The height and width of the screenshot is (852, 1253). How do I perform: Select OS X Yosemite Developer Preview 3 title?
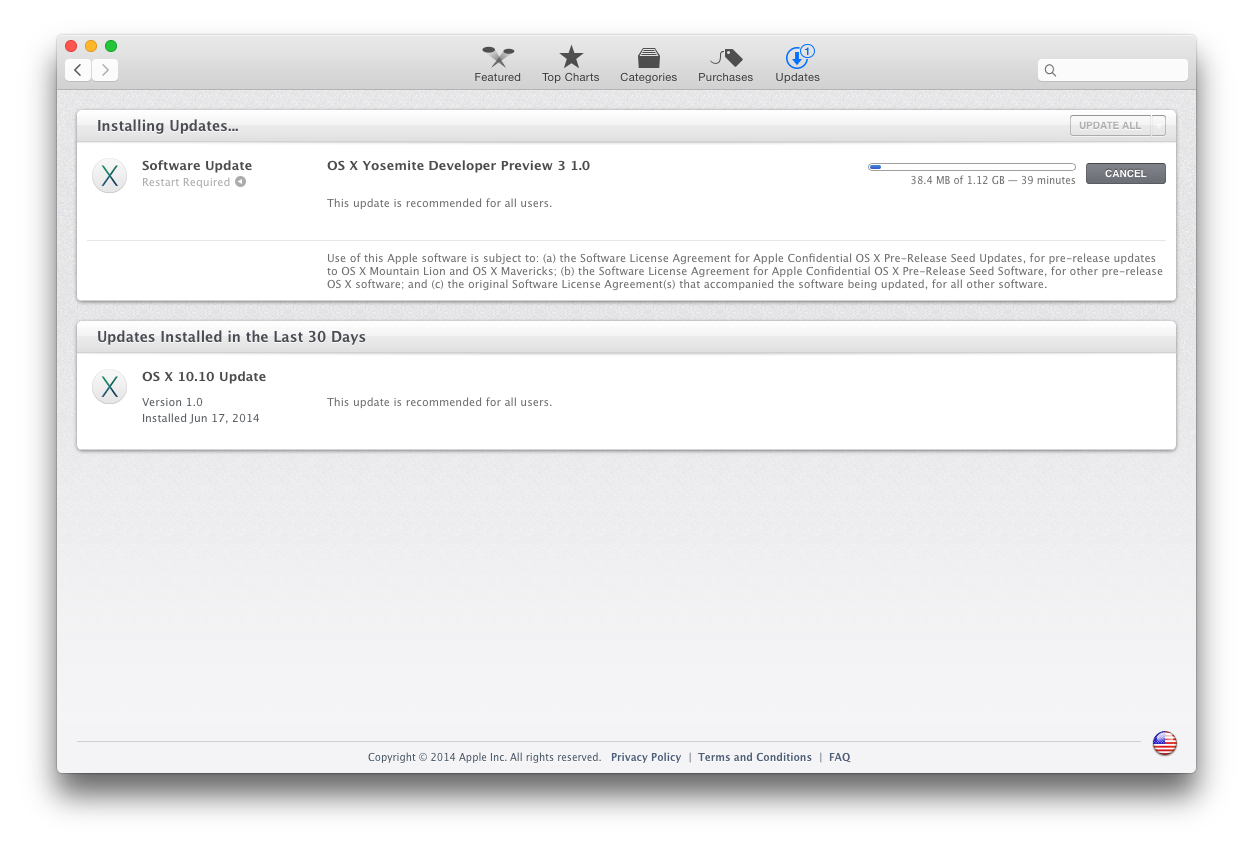pyautogui.click(x=458, y=166)
